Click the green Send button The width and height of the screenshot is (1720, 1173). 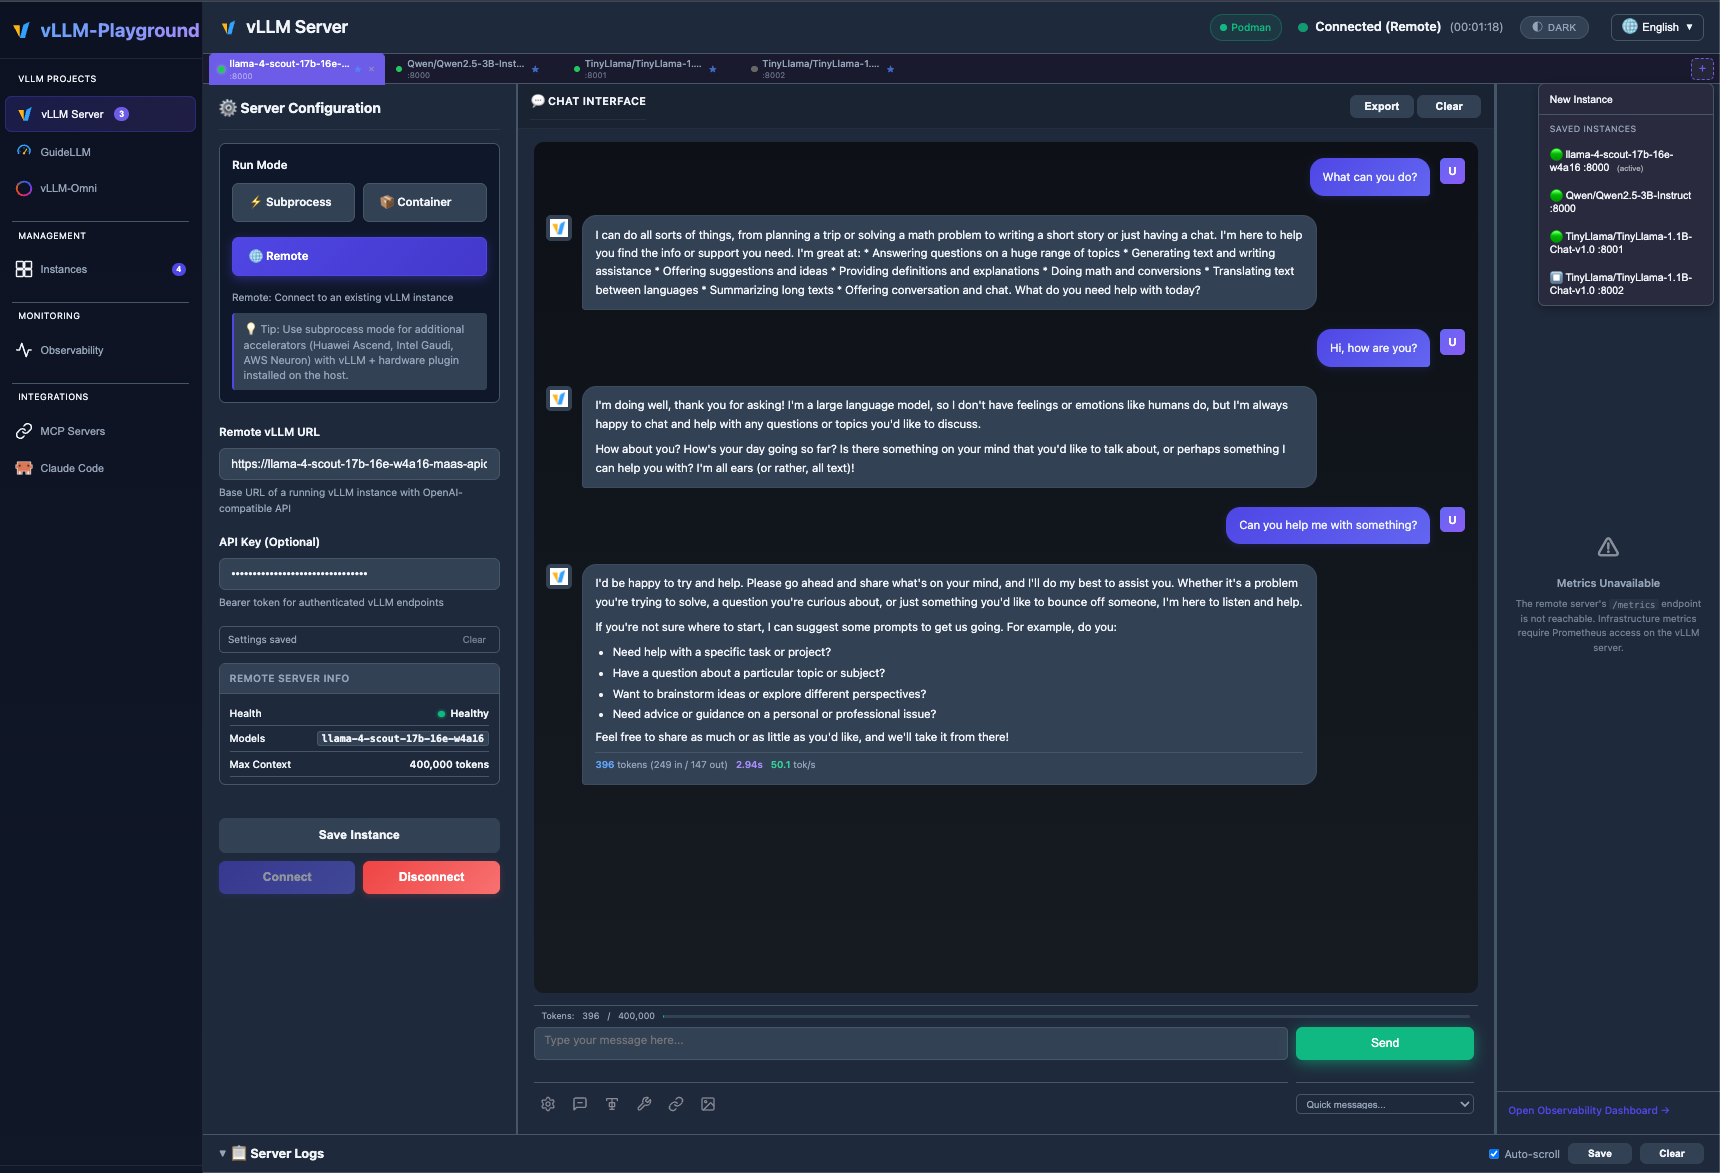tap(1384, 1043)
